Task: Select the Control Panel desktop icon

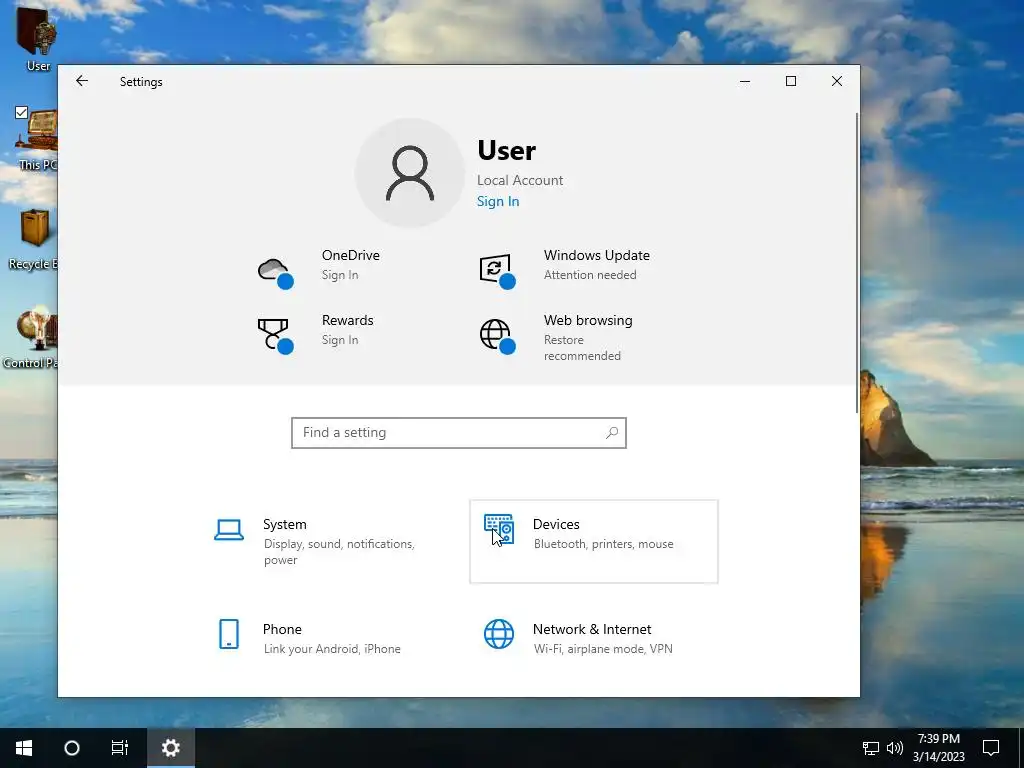Action: point(31,338)
